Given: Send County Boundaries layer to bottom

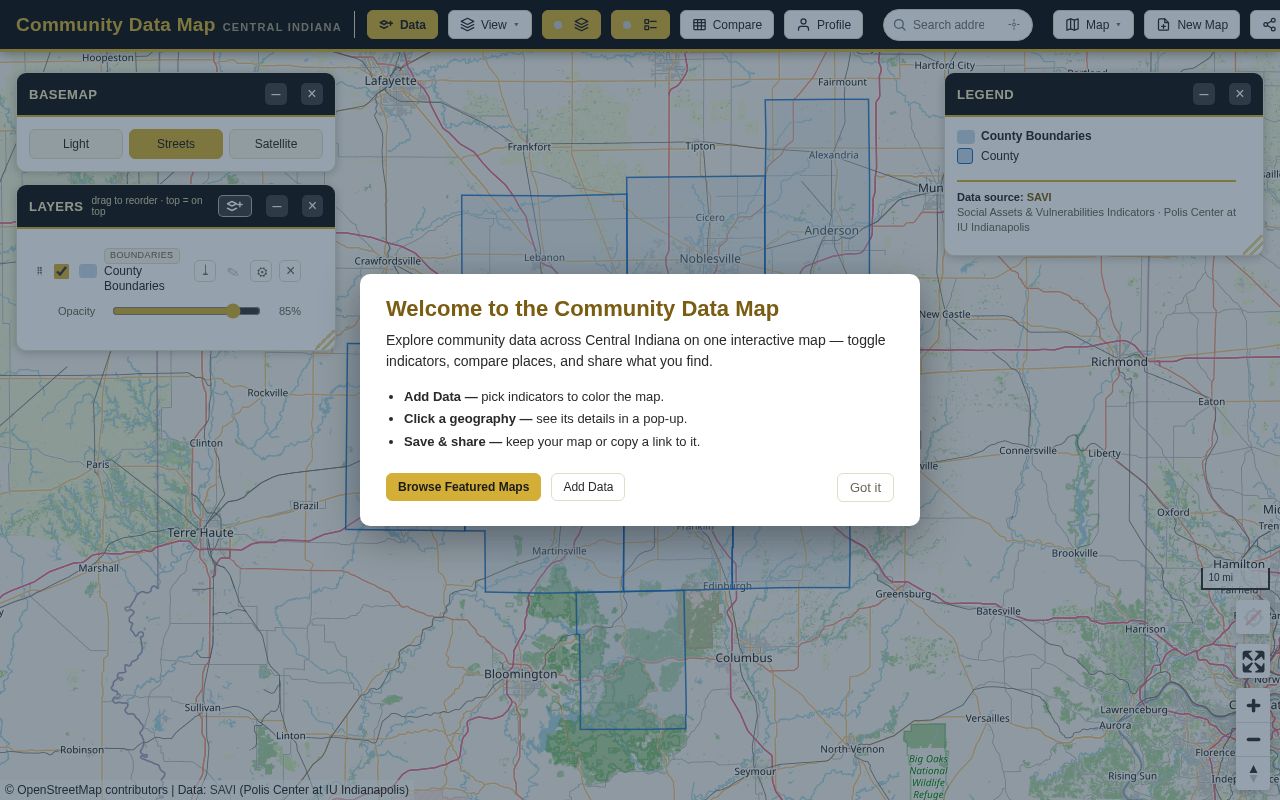Looking at the screenshot, I should tap(205, 271).
